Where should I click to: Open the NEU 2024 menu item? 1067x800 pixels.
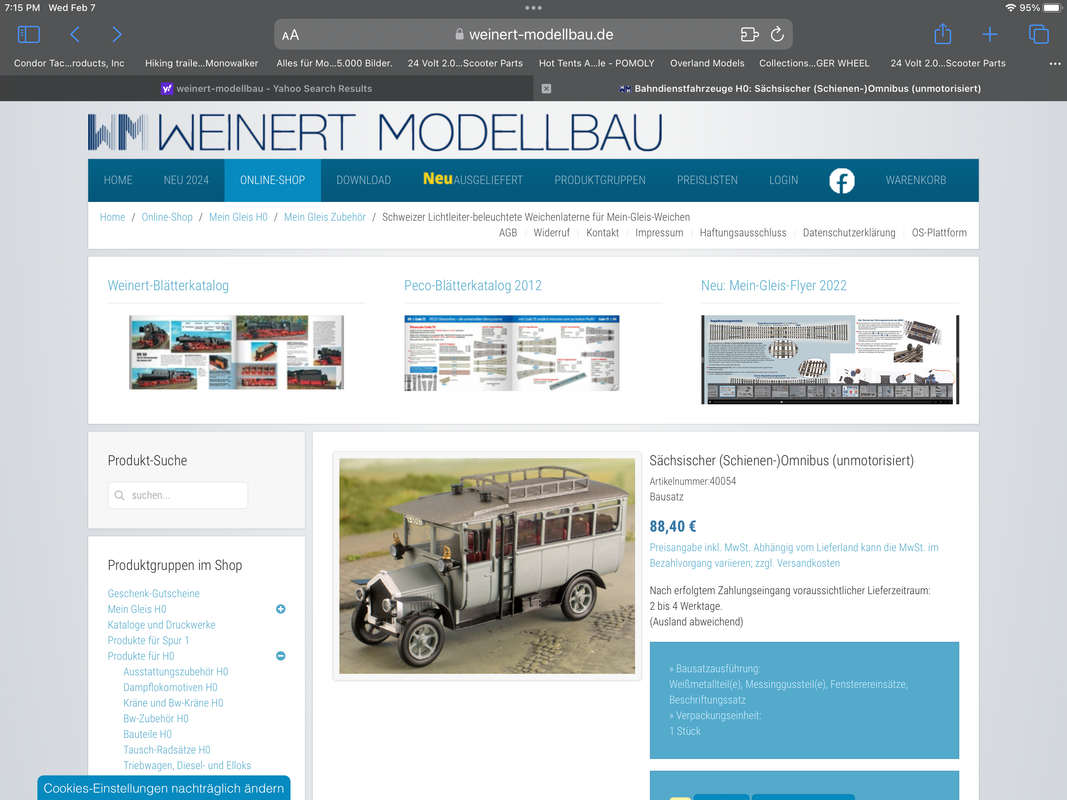pyautogui.click(x=186, y=180)
